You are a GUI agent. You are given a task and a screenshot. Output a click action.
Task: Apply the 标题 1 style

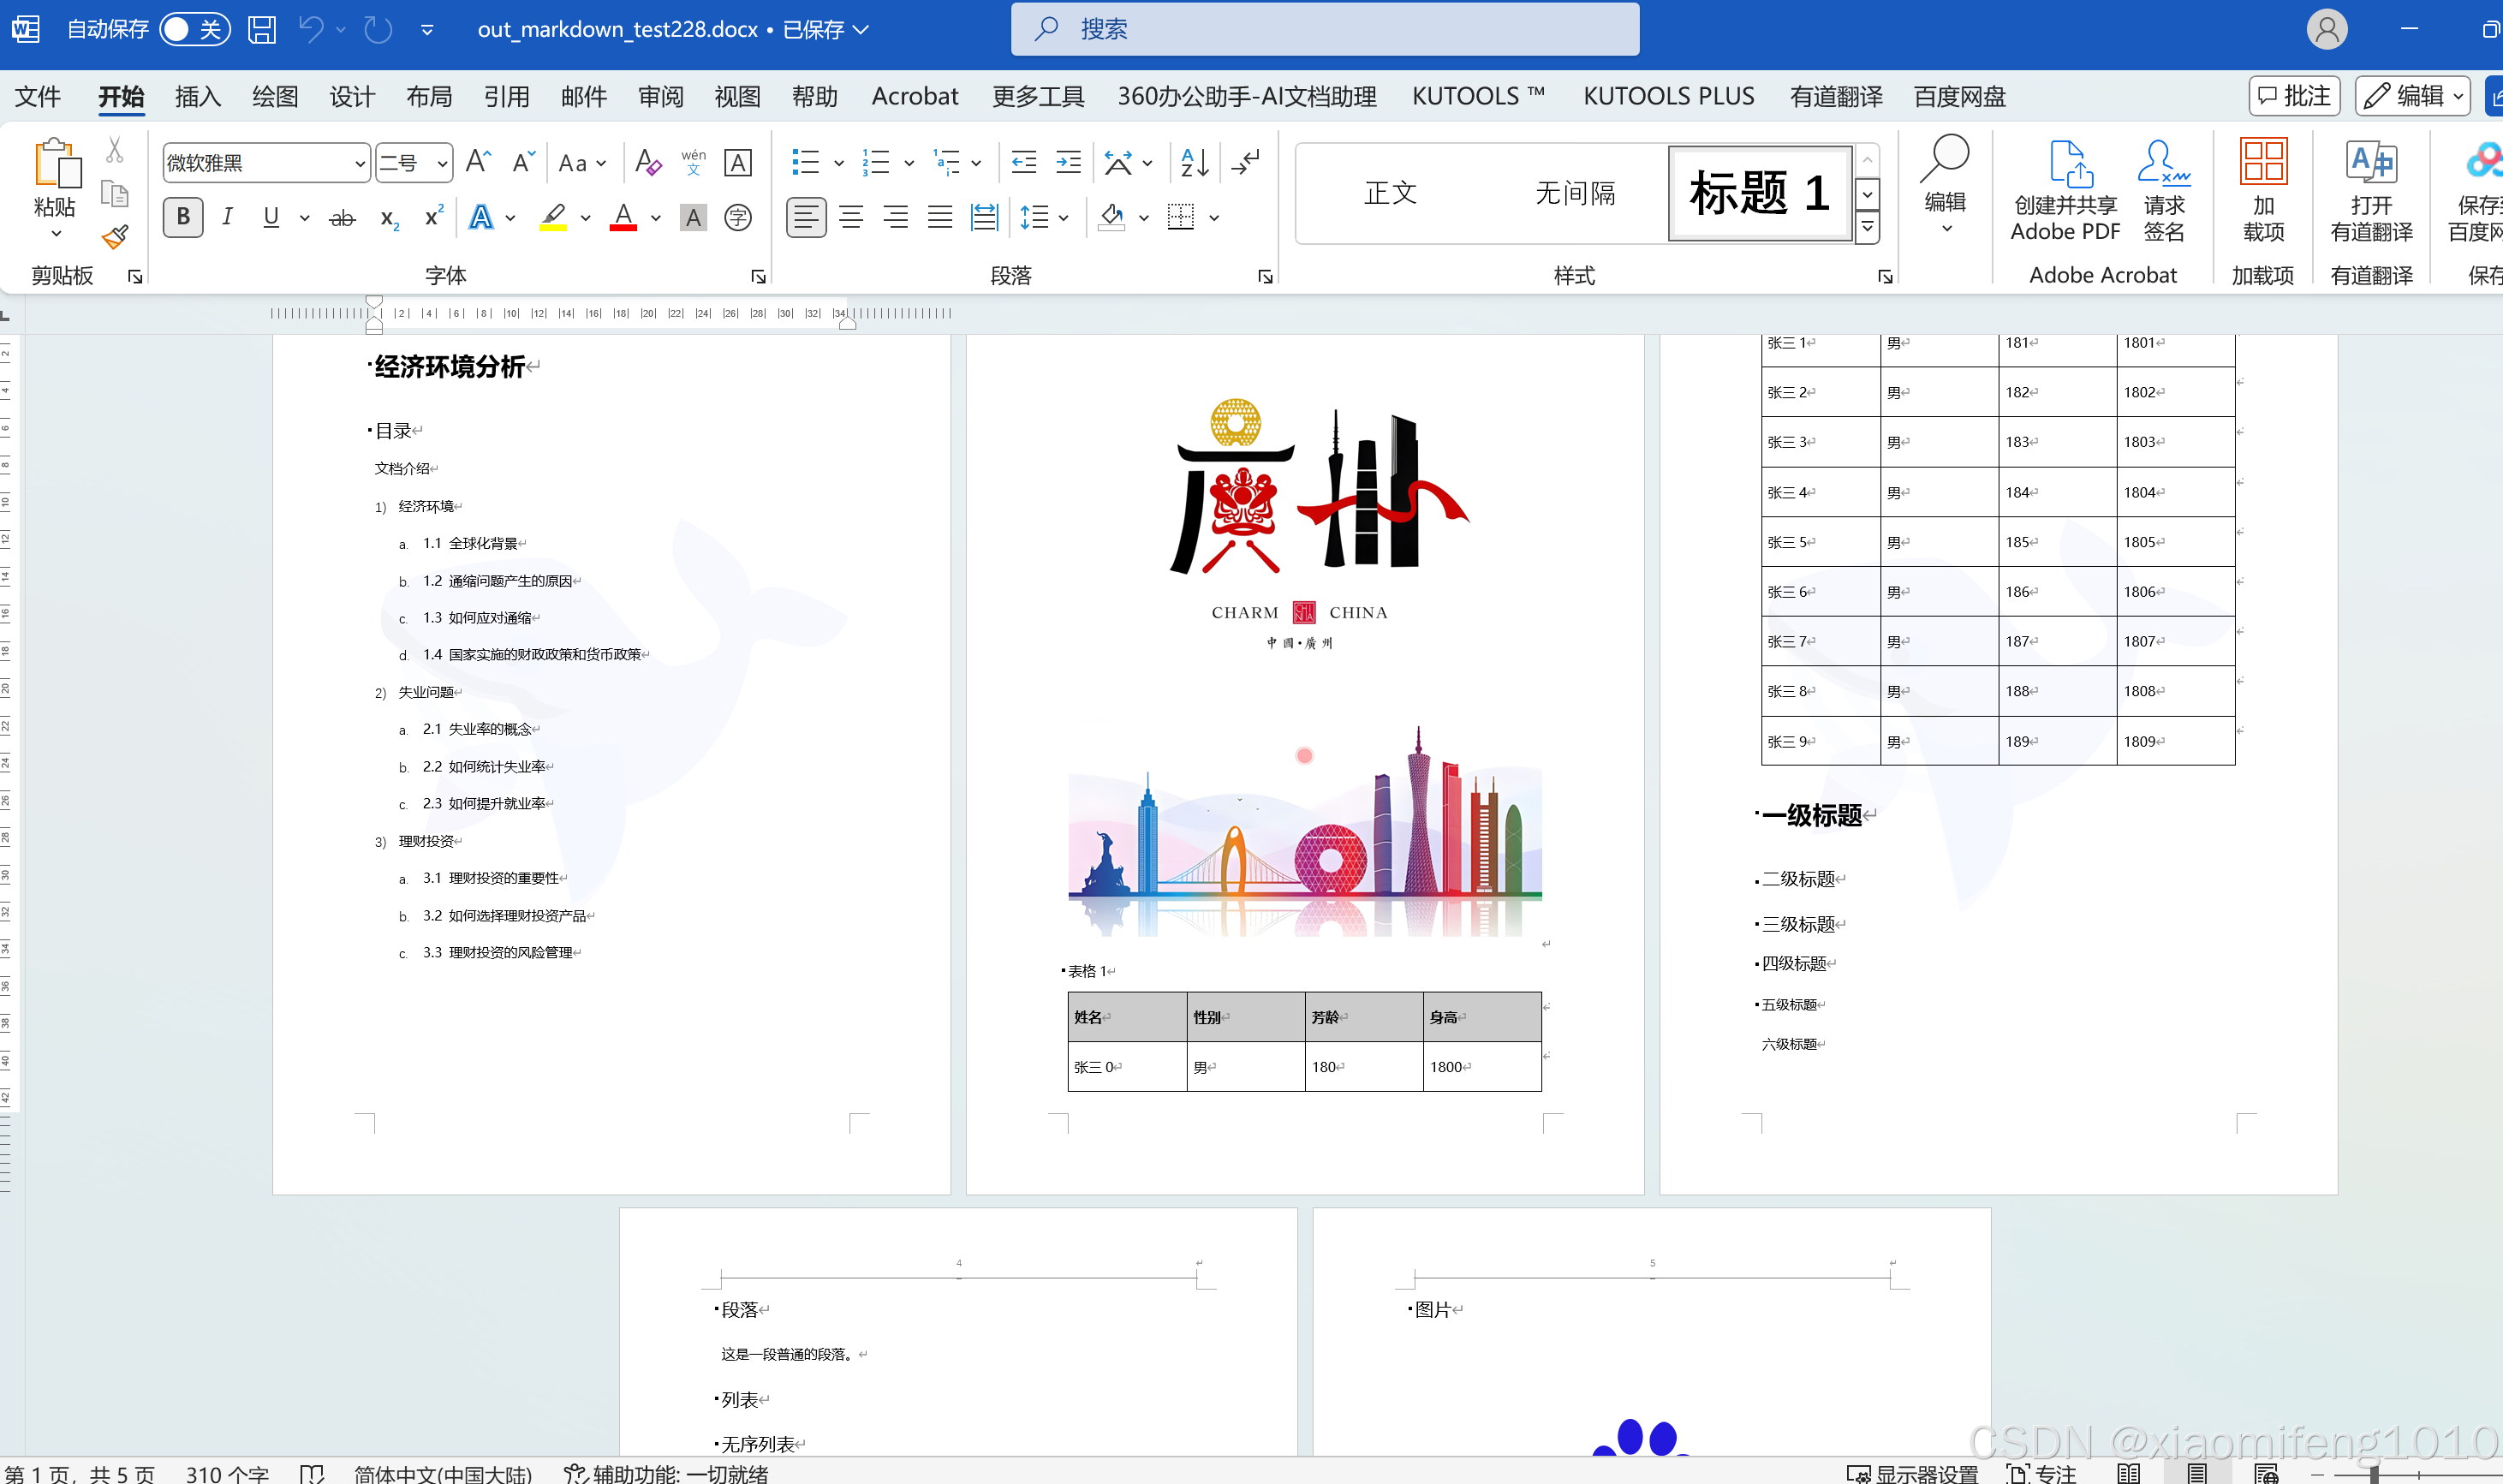point(1759,192)
